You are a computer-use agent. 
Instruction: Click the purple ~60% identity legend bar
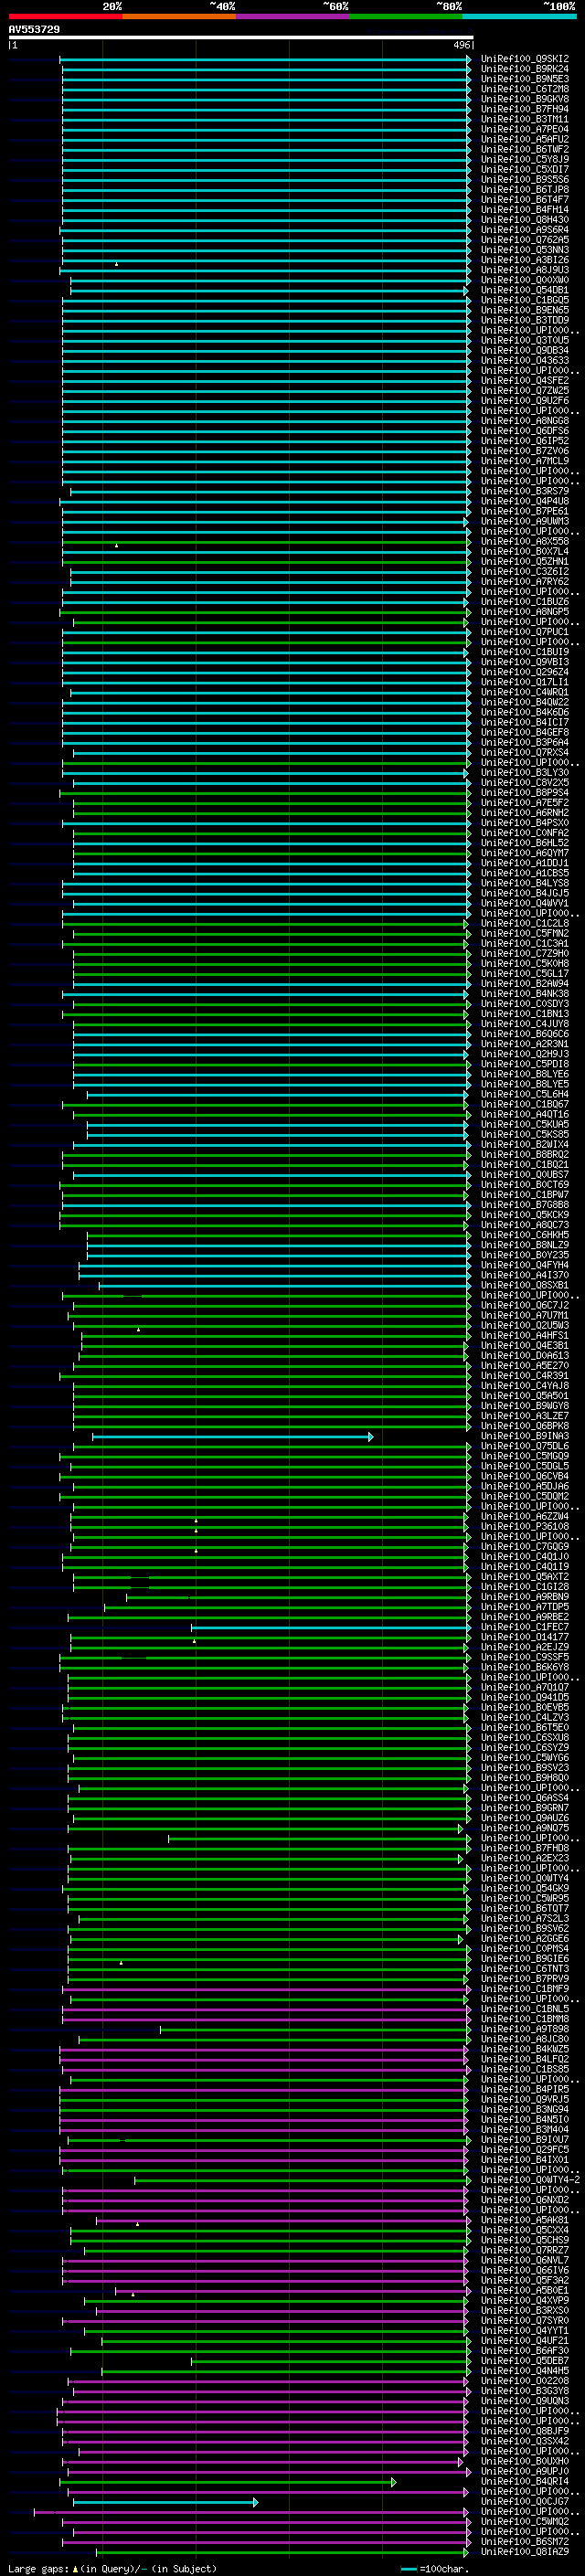pyautogui.click(x=293, y=16)
